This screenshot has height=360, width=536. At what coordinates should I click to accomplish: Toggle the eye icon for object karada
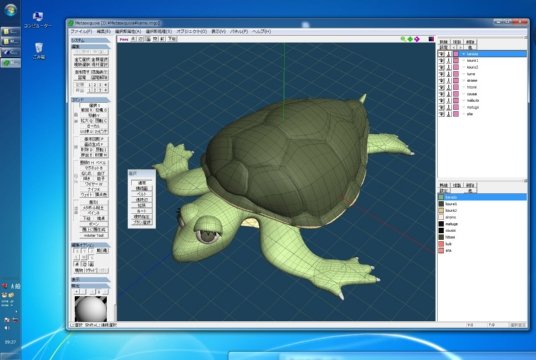(442, 54)
